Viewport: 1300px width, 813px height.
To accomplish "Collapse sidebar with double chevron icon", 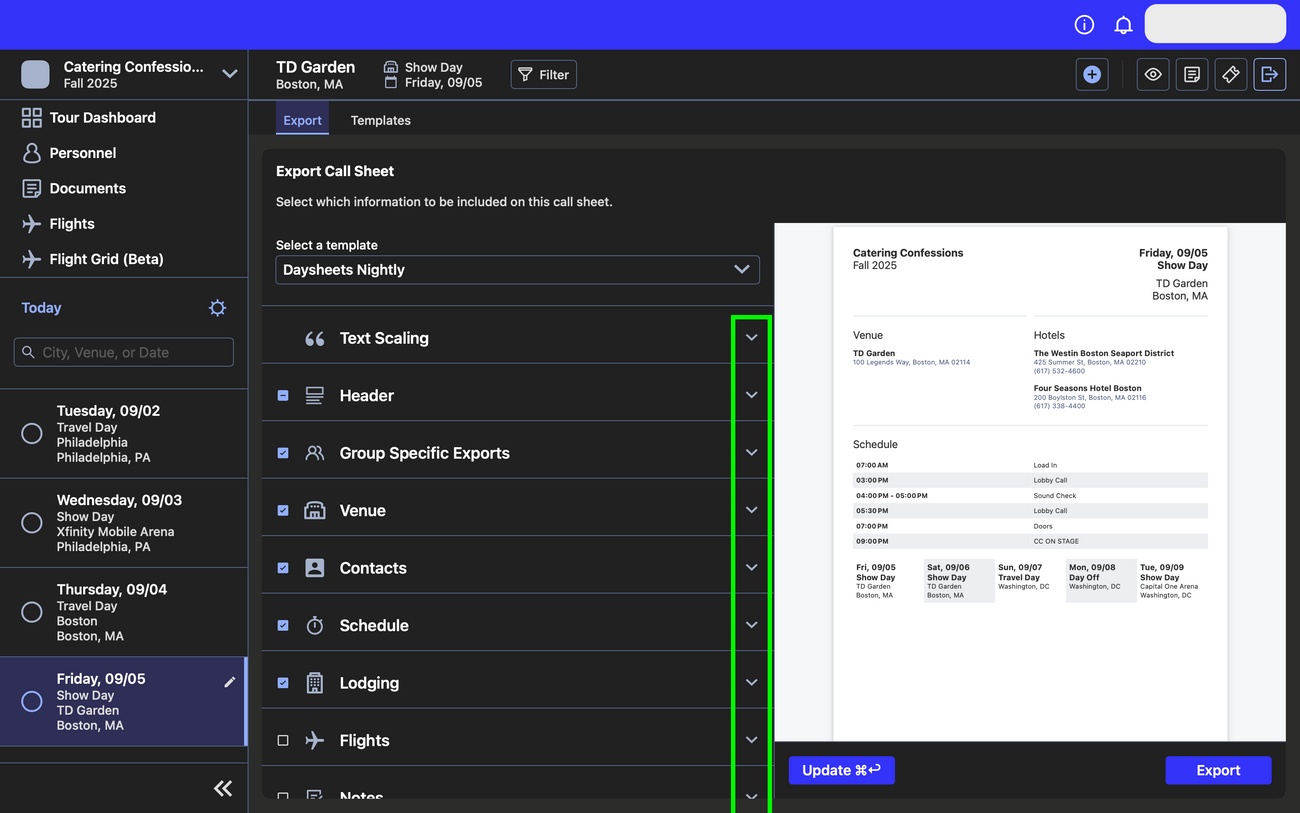I will pos(223,789).
